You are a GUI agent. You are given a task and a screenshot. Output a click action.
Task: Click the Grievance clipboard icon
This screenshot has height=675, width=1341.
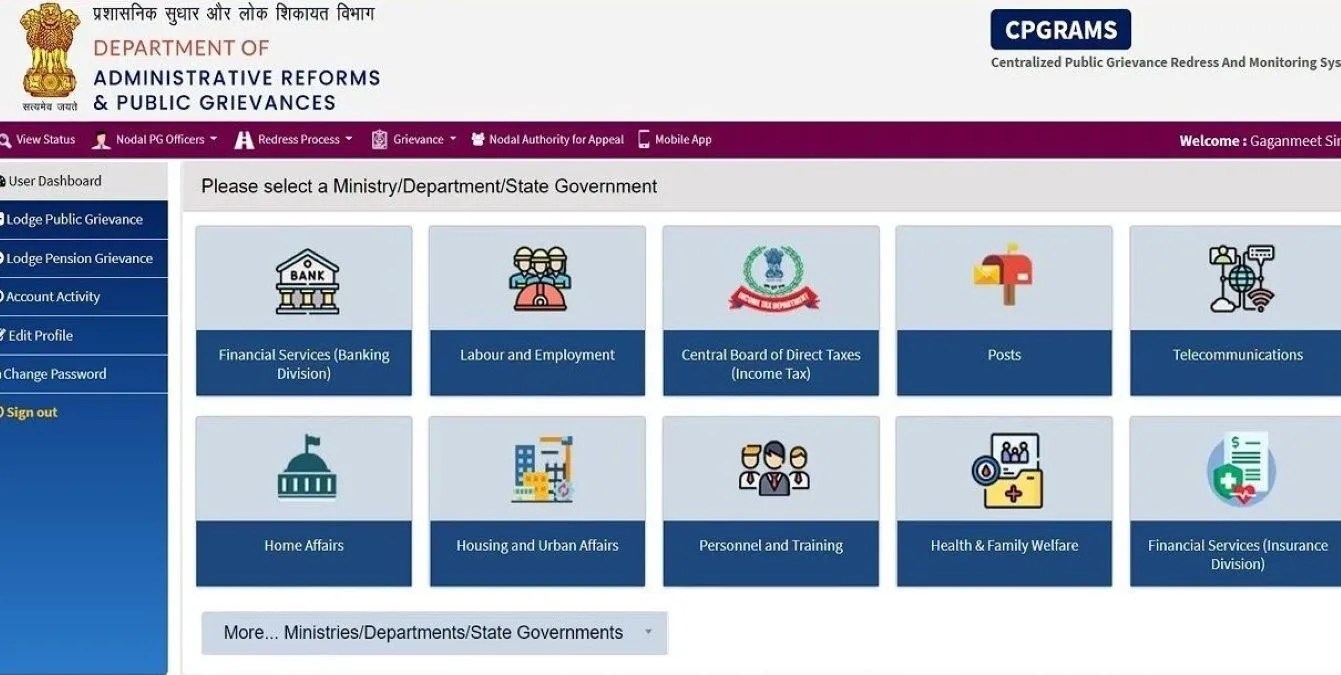(x=379, y=140)
